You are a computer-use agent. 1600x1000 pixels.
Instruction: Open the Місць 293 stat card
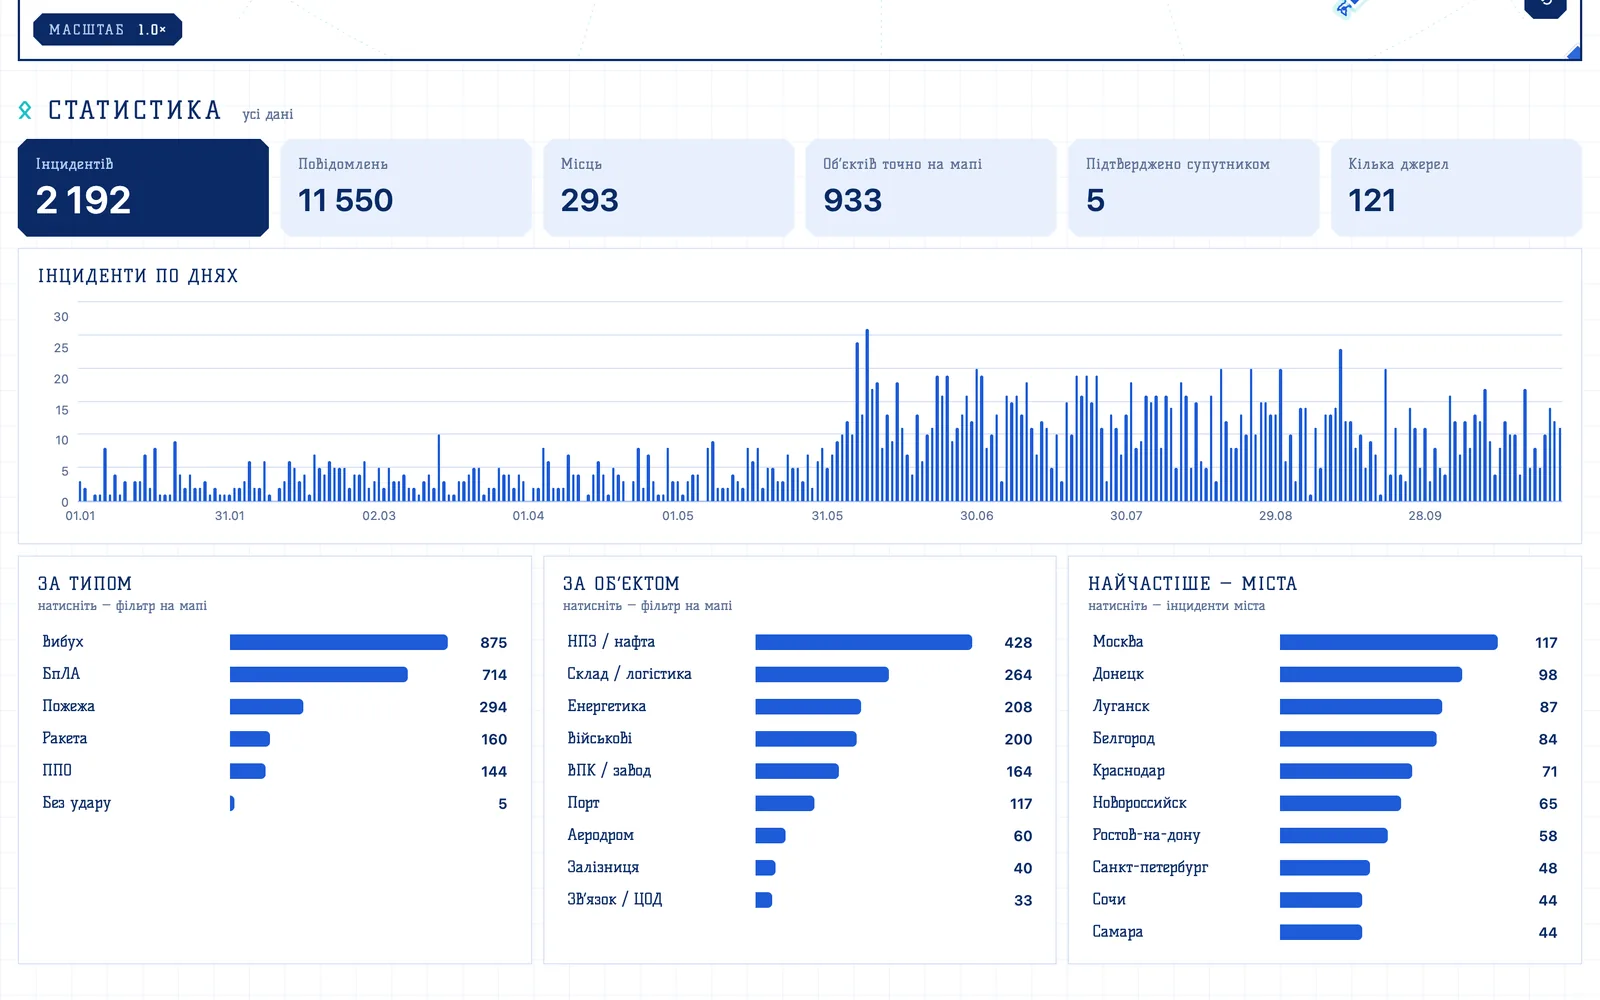[669, 188]
